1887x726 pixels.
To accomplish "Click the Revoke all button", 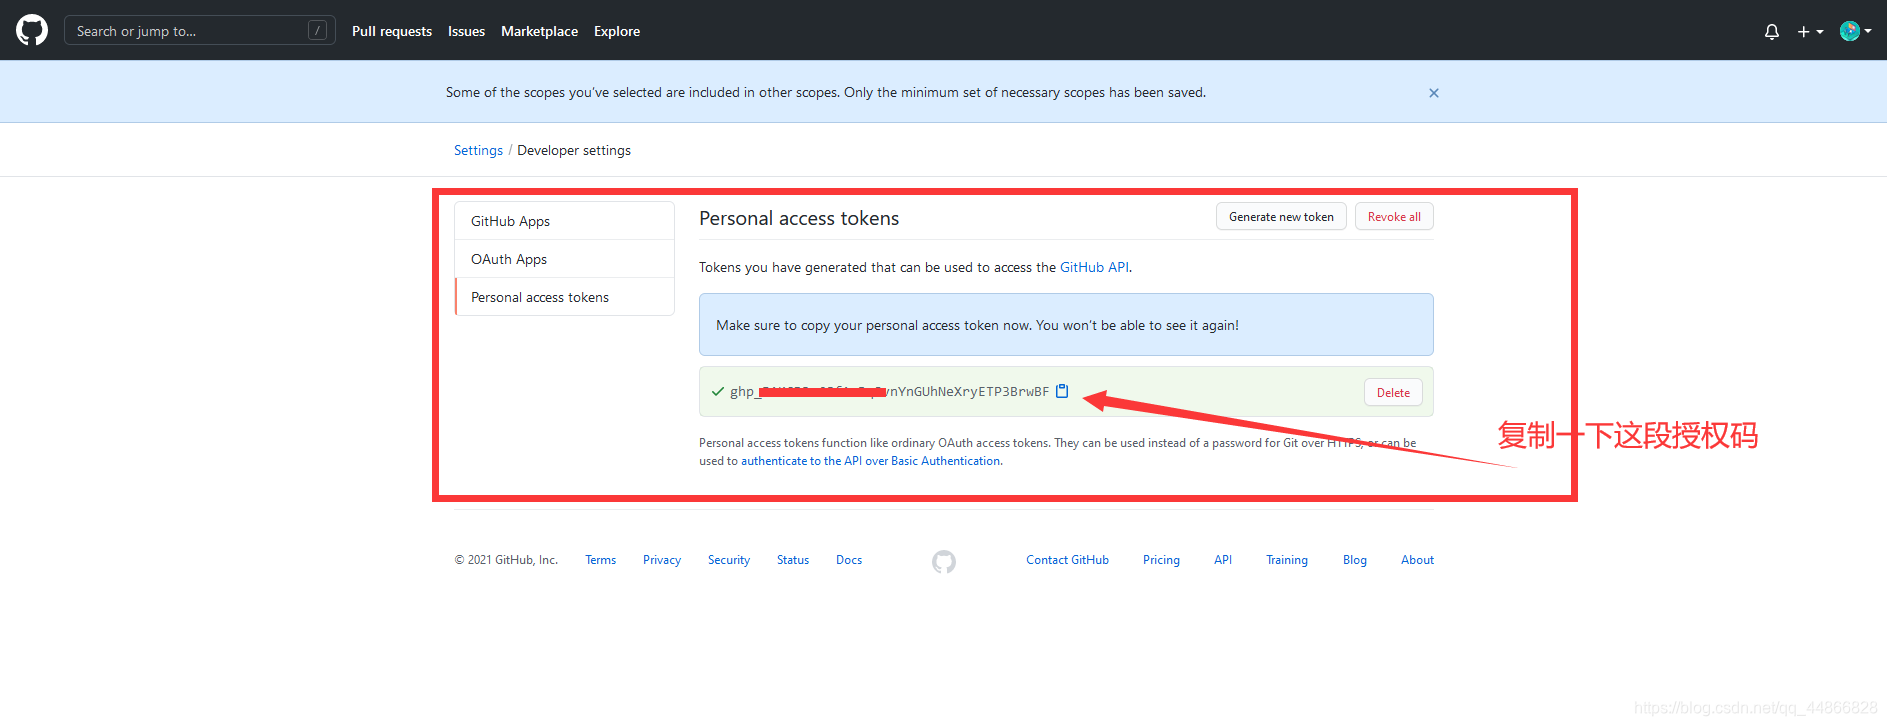I will coord(1394,217).
